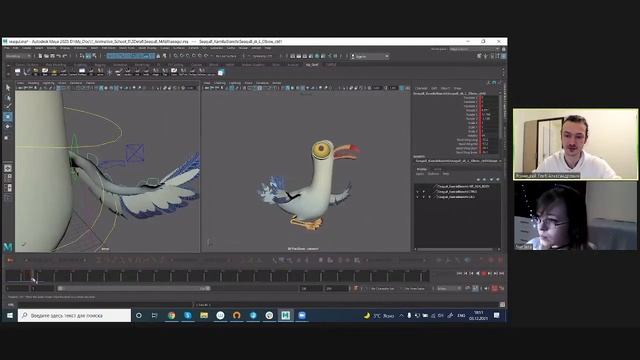Viewport: 640px width, 360px height.
Task: Open the Edit menu in Maya menu bar
Action: 16,48
